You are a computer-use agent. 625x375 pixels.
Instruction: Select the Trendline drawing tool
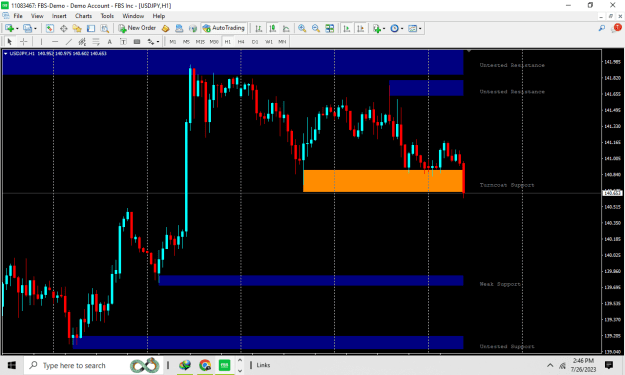[69, 41]
